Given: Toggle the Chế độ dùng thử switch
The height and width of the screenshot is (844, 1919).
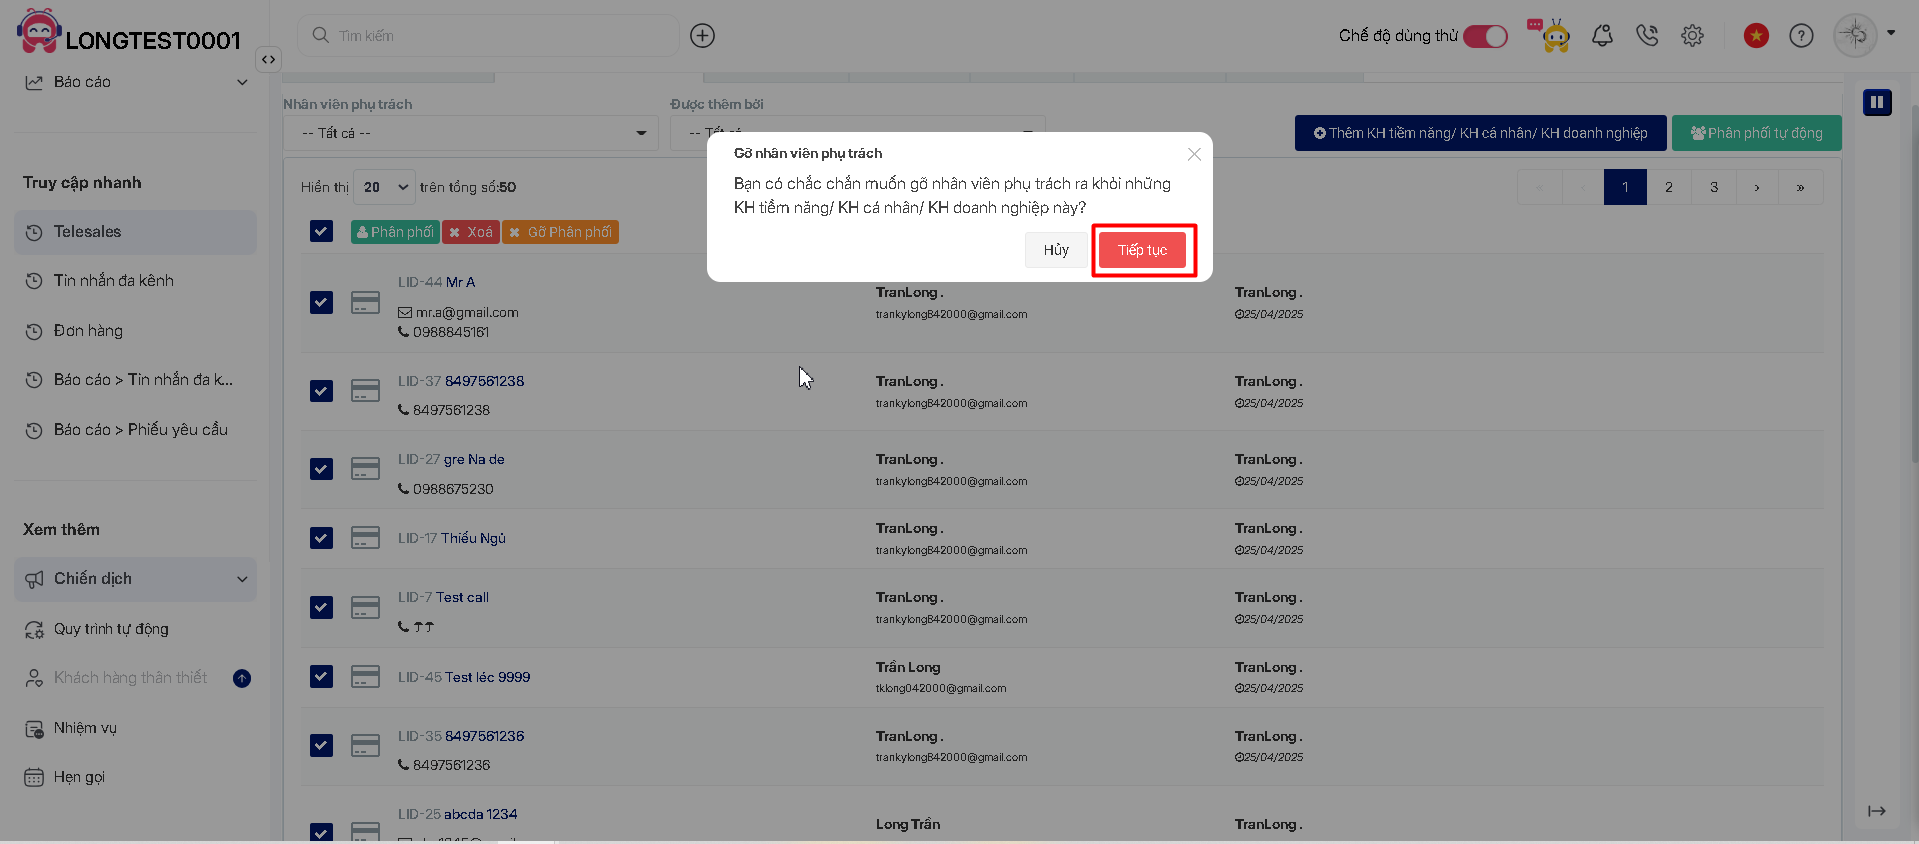Looking at the screenshot, I should point(1485,36).
